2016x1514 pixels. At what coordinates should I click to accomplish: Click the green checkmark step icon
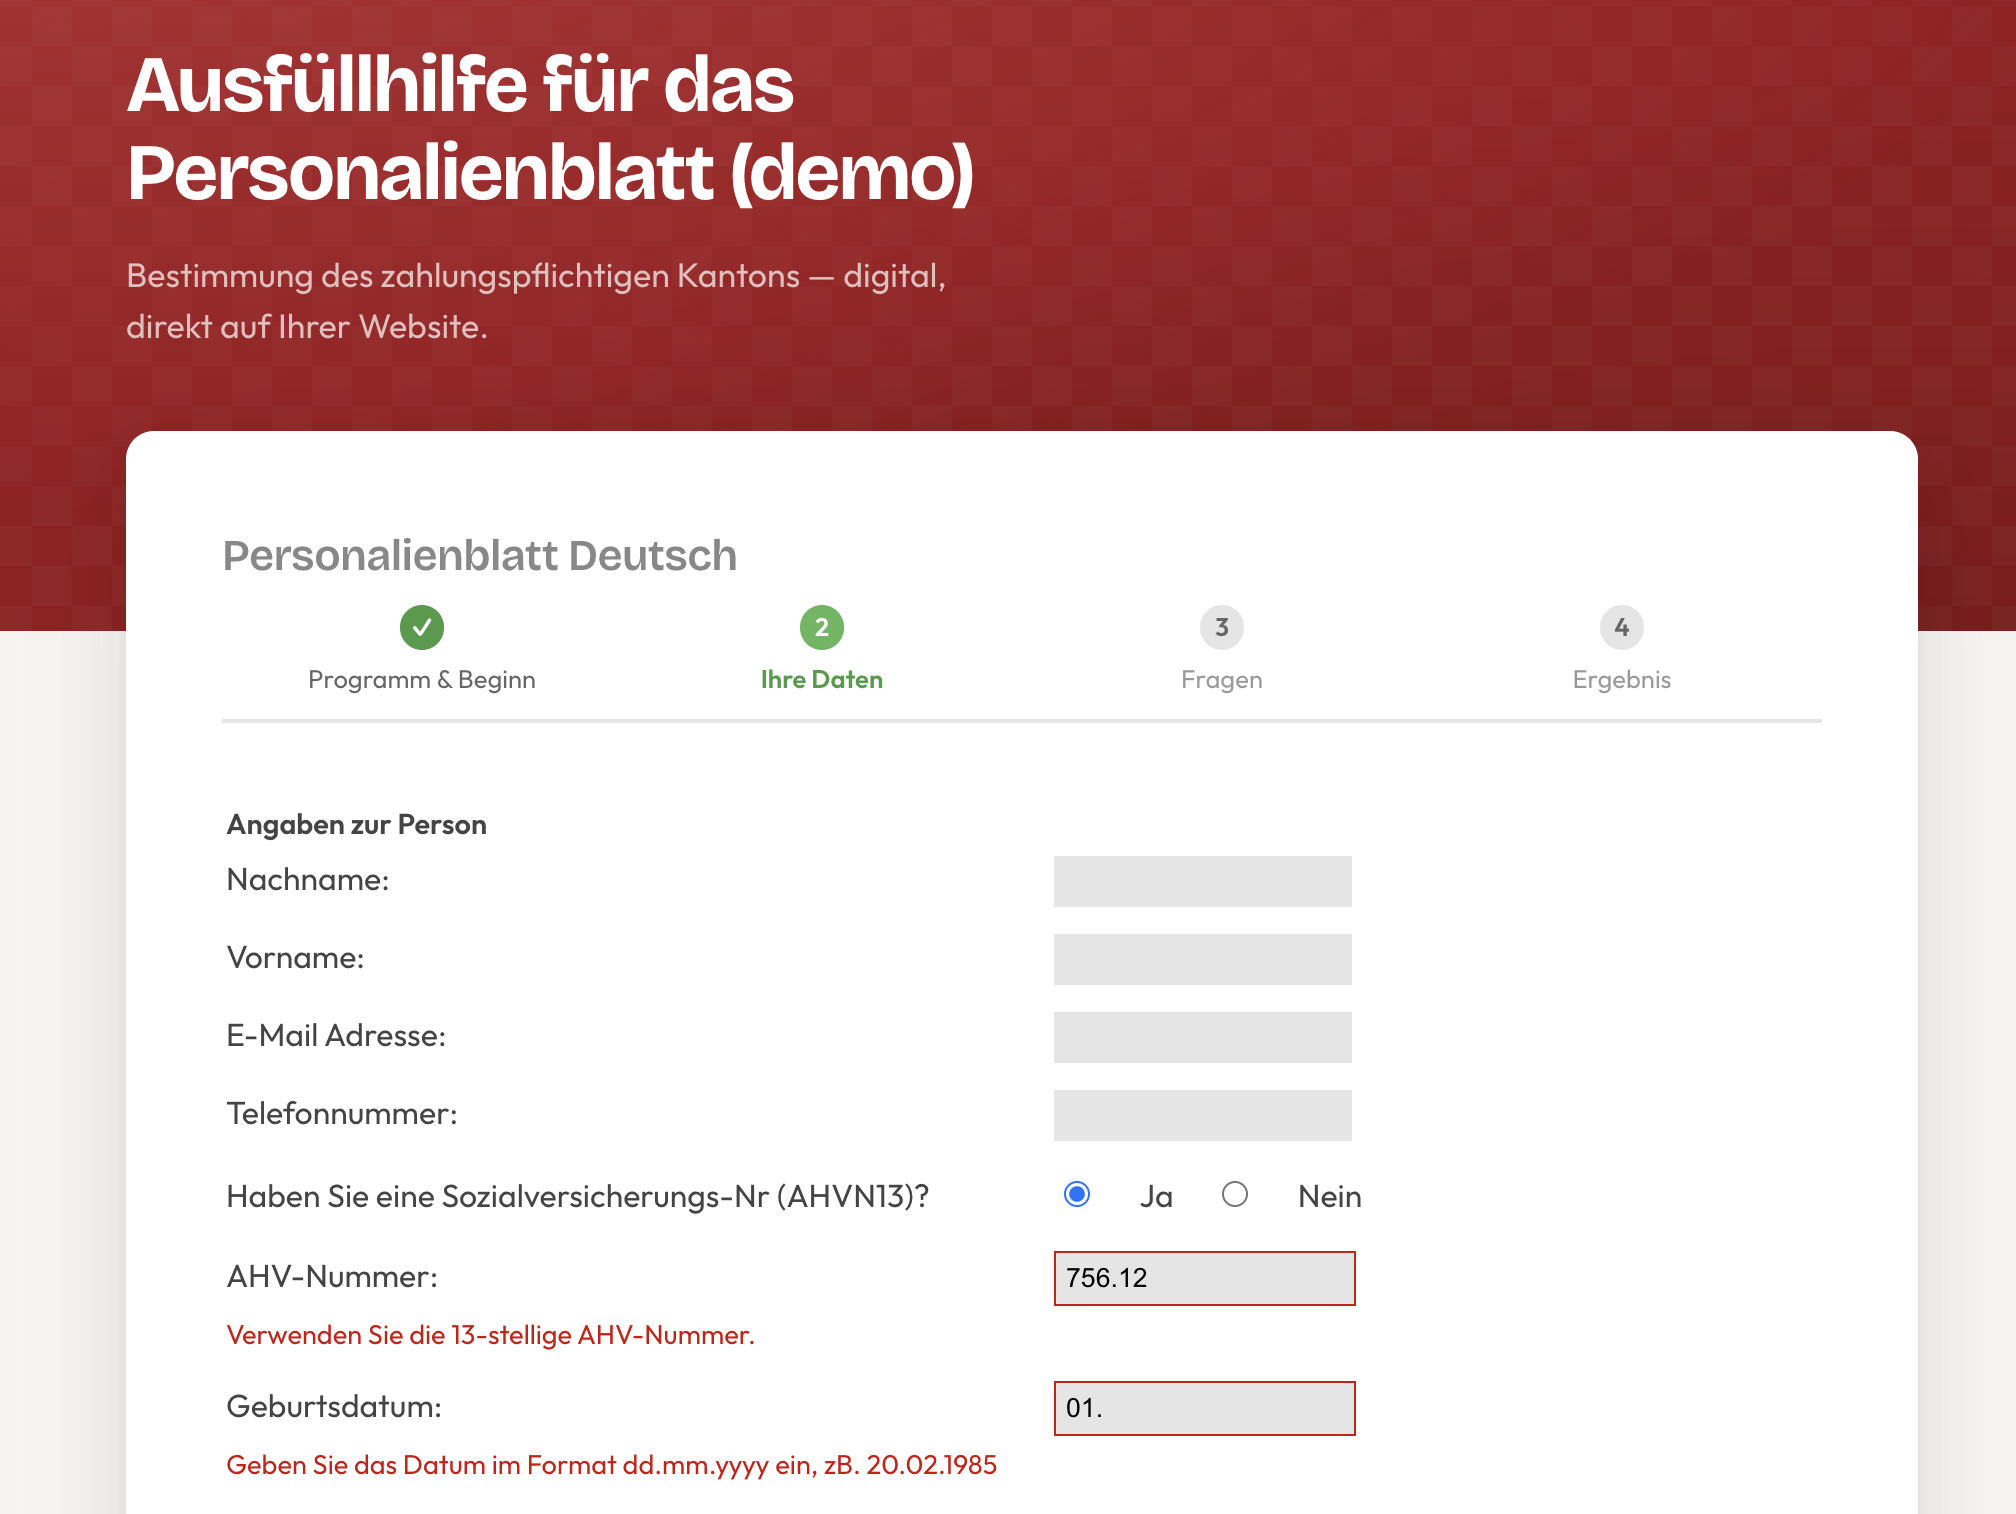pyautogui.click(x=422, y=627)
